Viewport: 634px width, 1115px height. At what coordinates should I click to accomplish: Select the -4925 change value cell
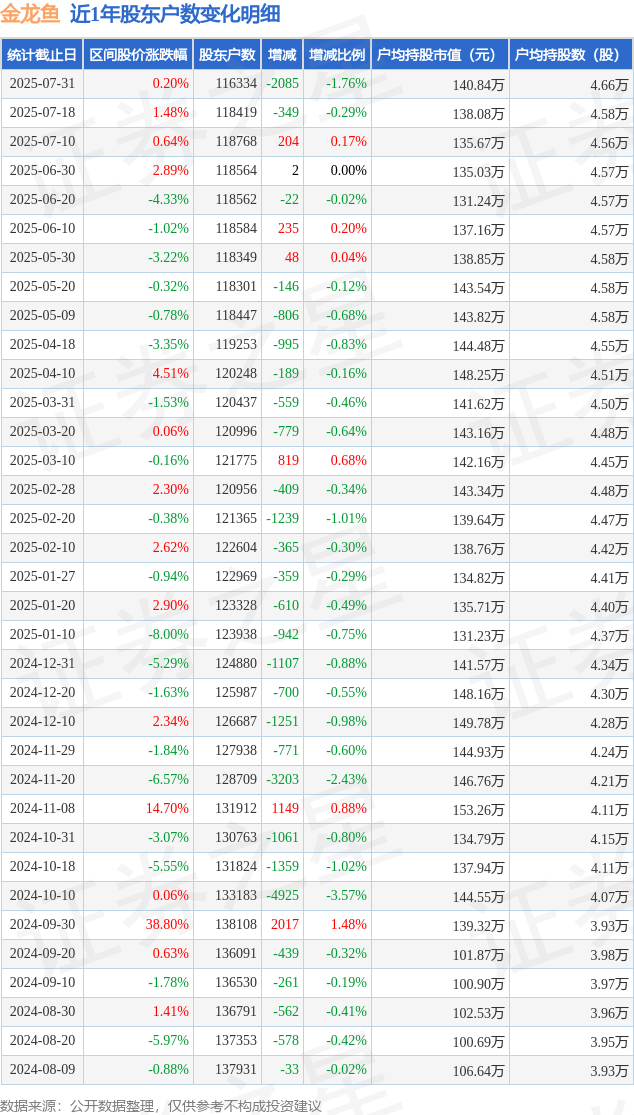[x=283, y=895]
